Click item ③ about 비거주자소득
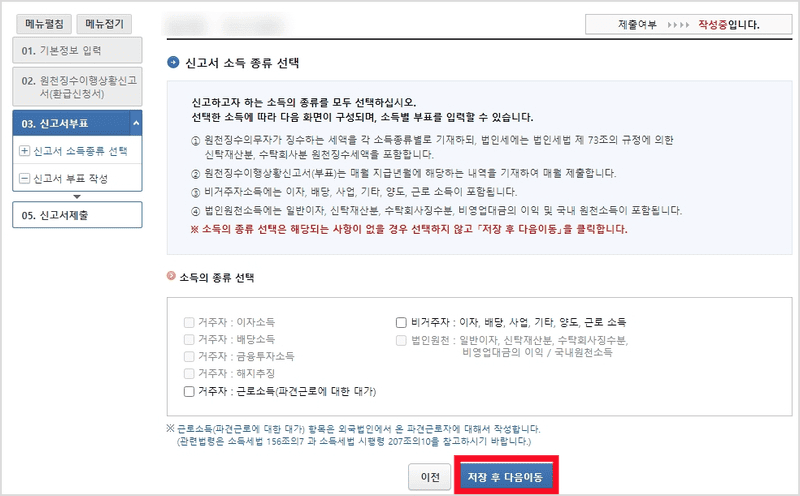 (354, 192)
